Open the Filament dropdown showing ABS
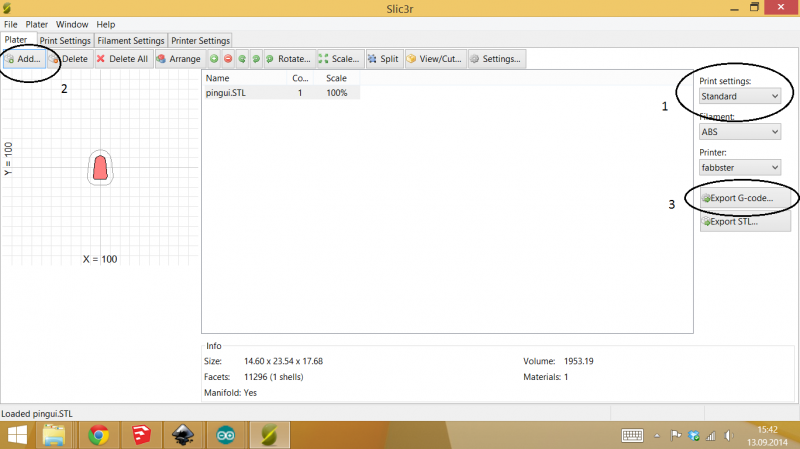The height and width of the screenshot is (449, 800). [739, 131]
